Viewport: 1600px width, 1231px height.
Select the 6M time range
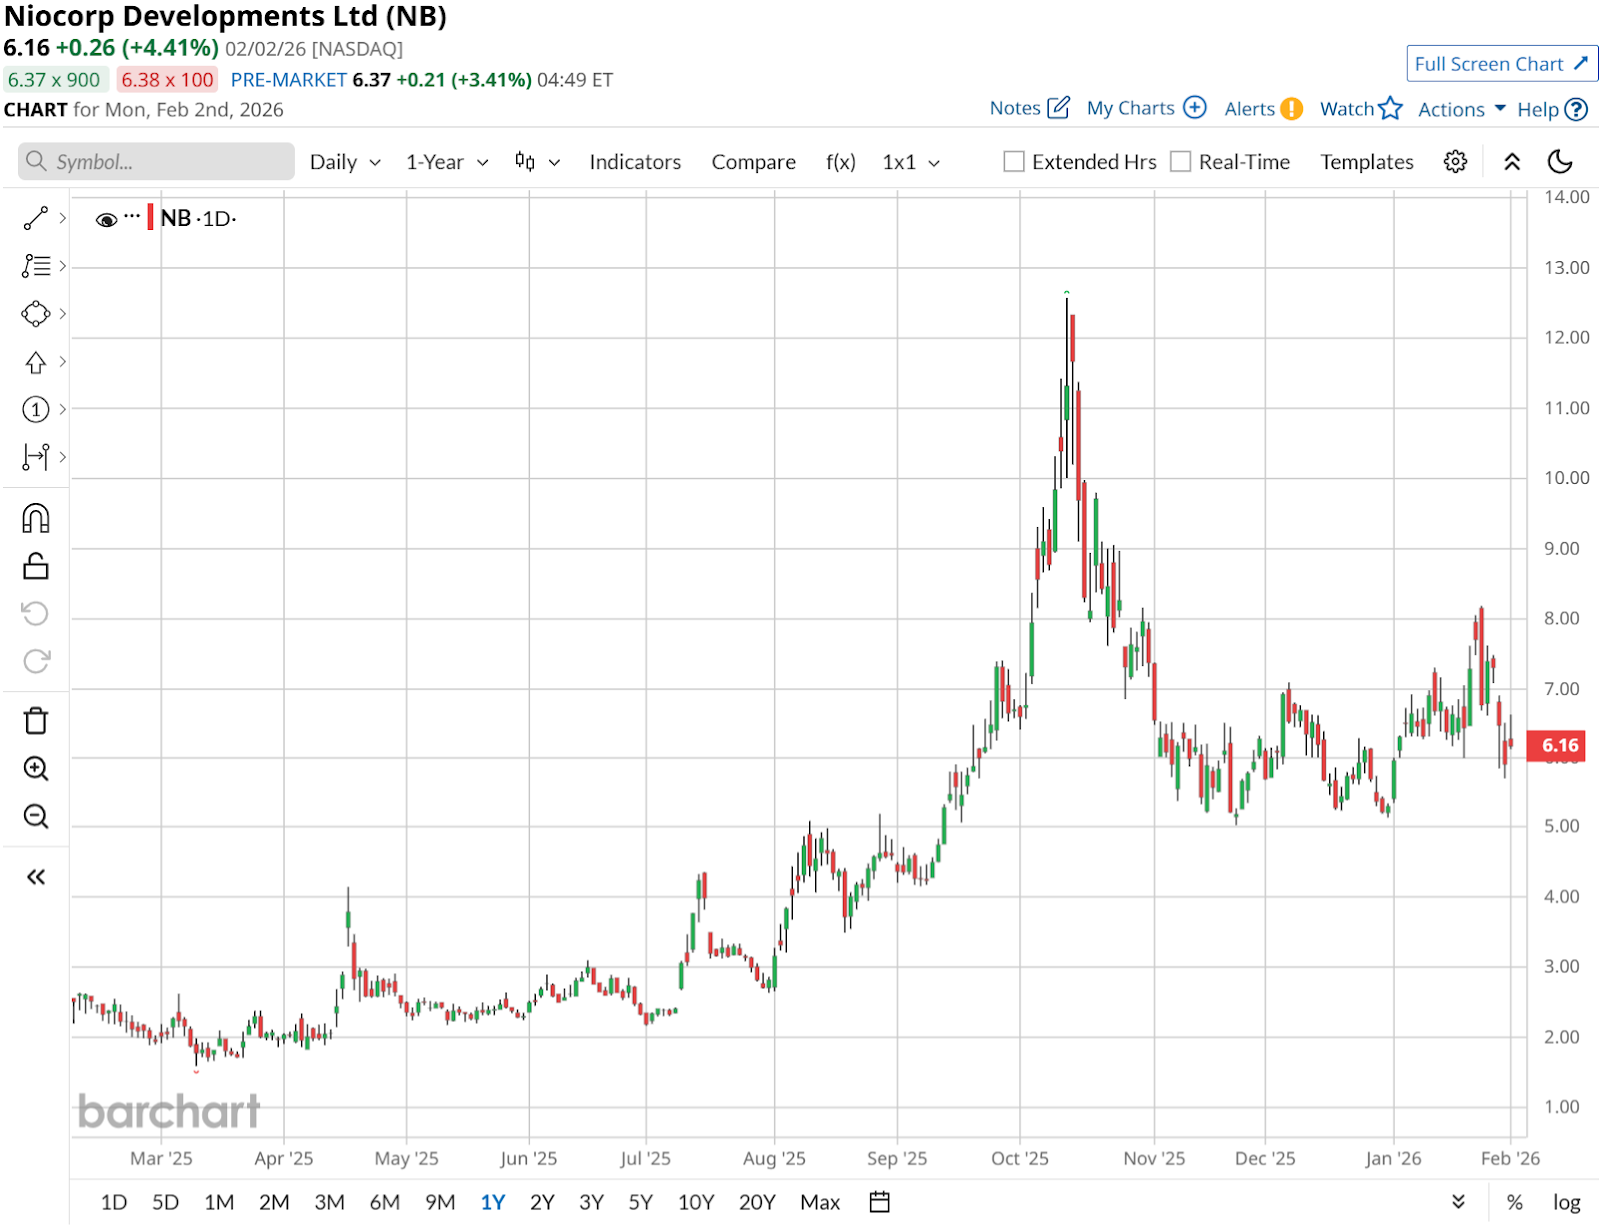point(385,1202)
